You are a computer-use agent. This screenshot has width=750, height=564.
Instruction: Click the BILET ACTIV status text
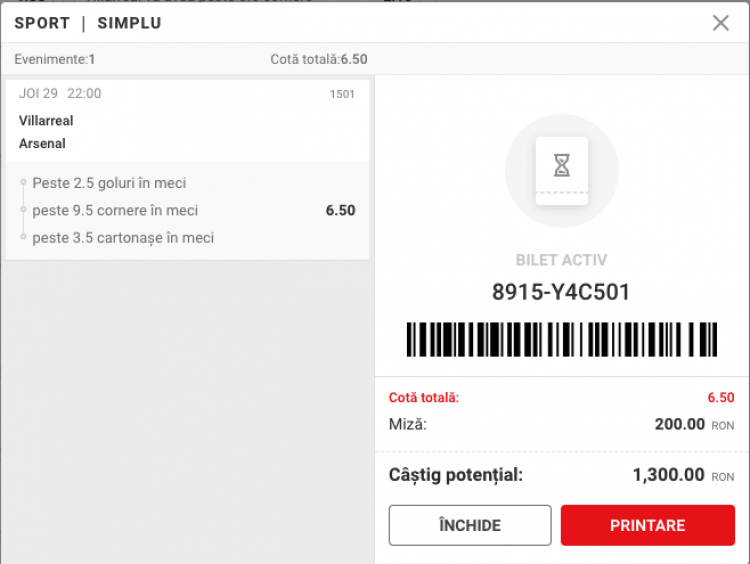561,261
